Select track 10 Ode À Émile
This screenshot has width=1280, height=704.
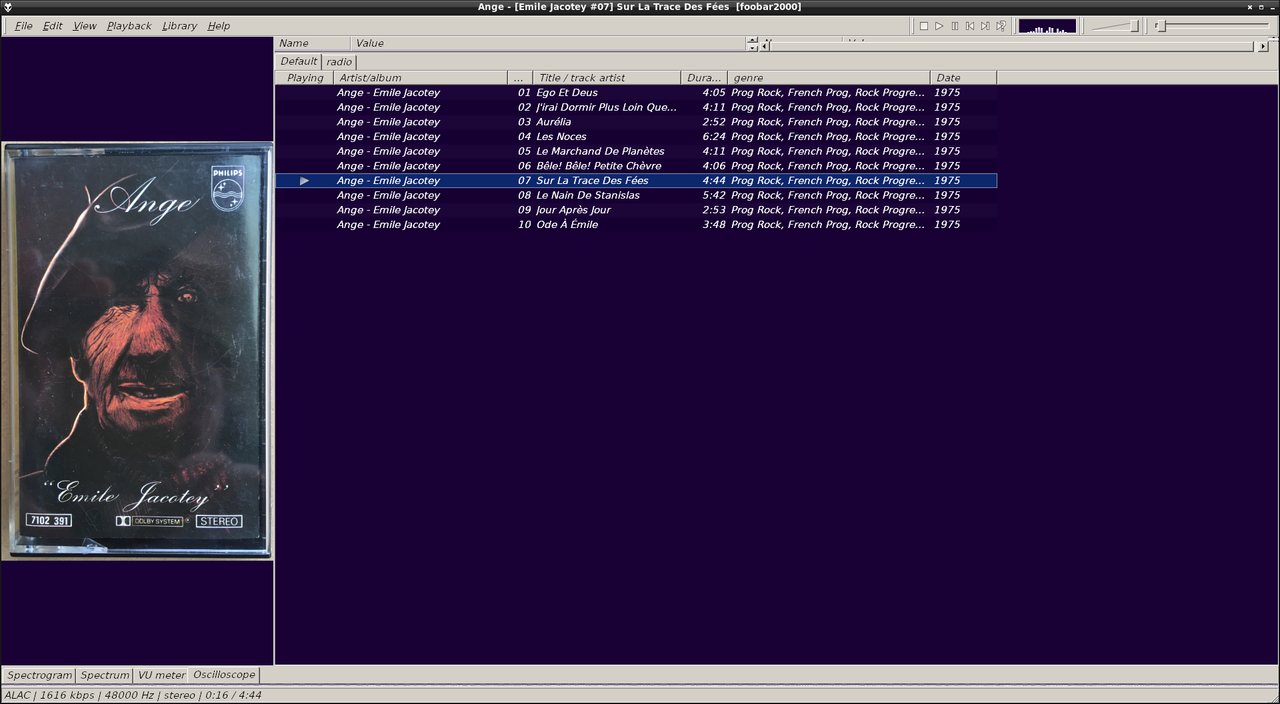636,225
